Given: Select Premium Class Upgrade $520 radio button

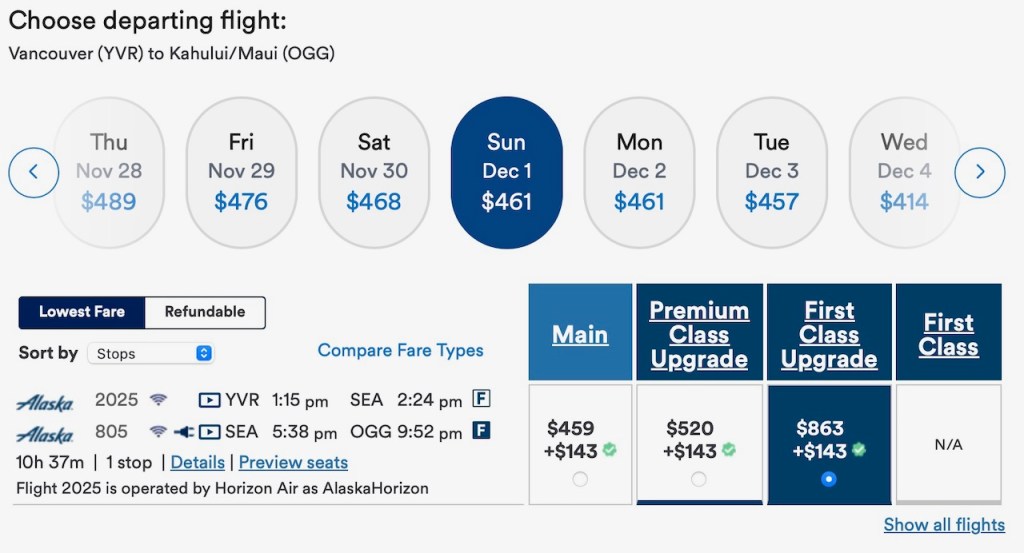Looking at the screenshot, I should 698,479.
